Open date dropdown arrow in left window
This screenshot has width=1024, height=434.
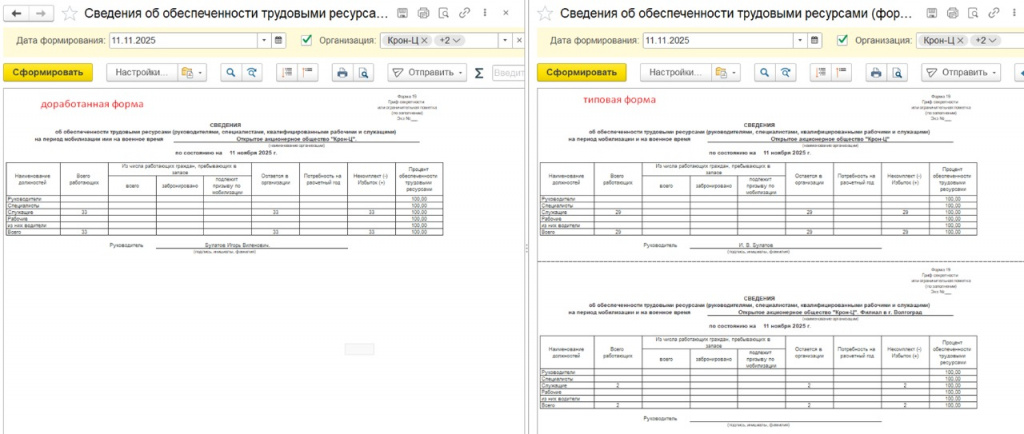pos(264,40)
